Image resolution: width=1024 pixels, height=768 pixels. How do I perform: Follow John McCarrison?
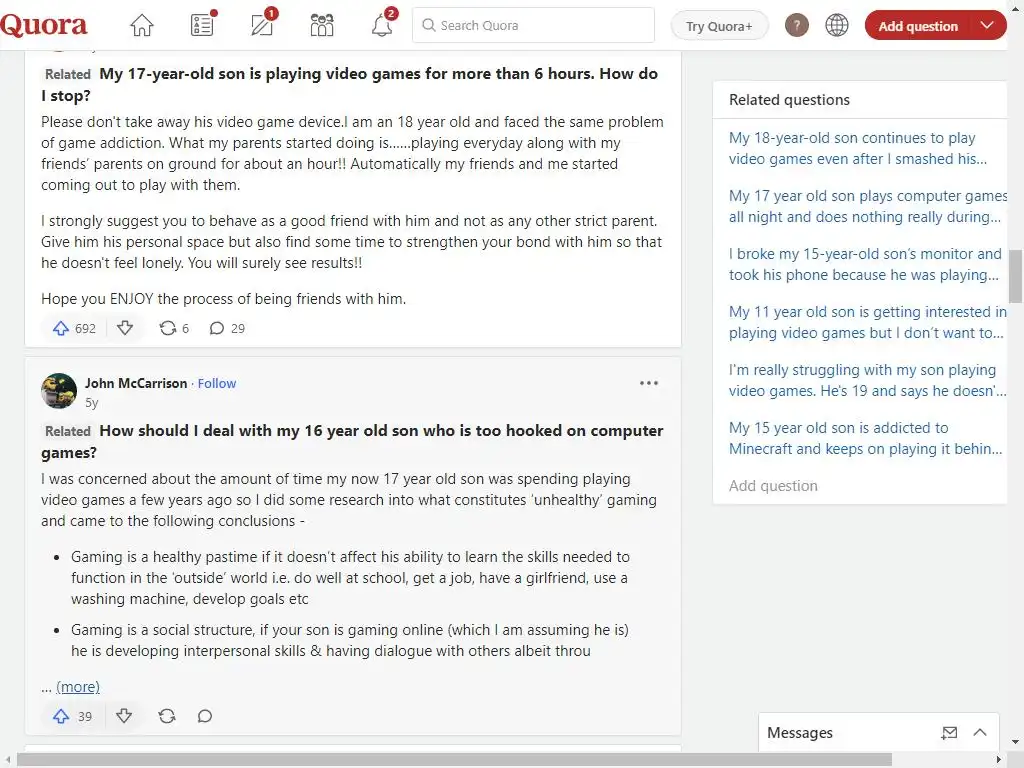(217, 383)
